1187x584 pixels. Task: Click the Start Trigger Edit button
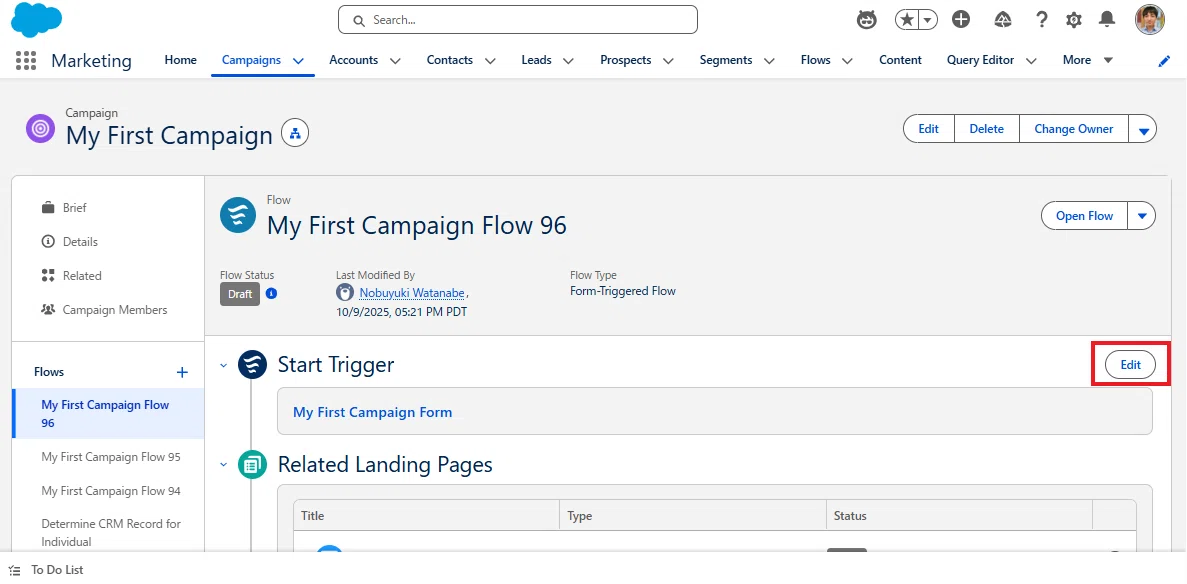(x=1130, y=364)
